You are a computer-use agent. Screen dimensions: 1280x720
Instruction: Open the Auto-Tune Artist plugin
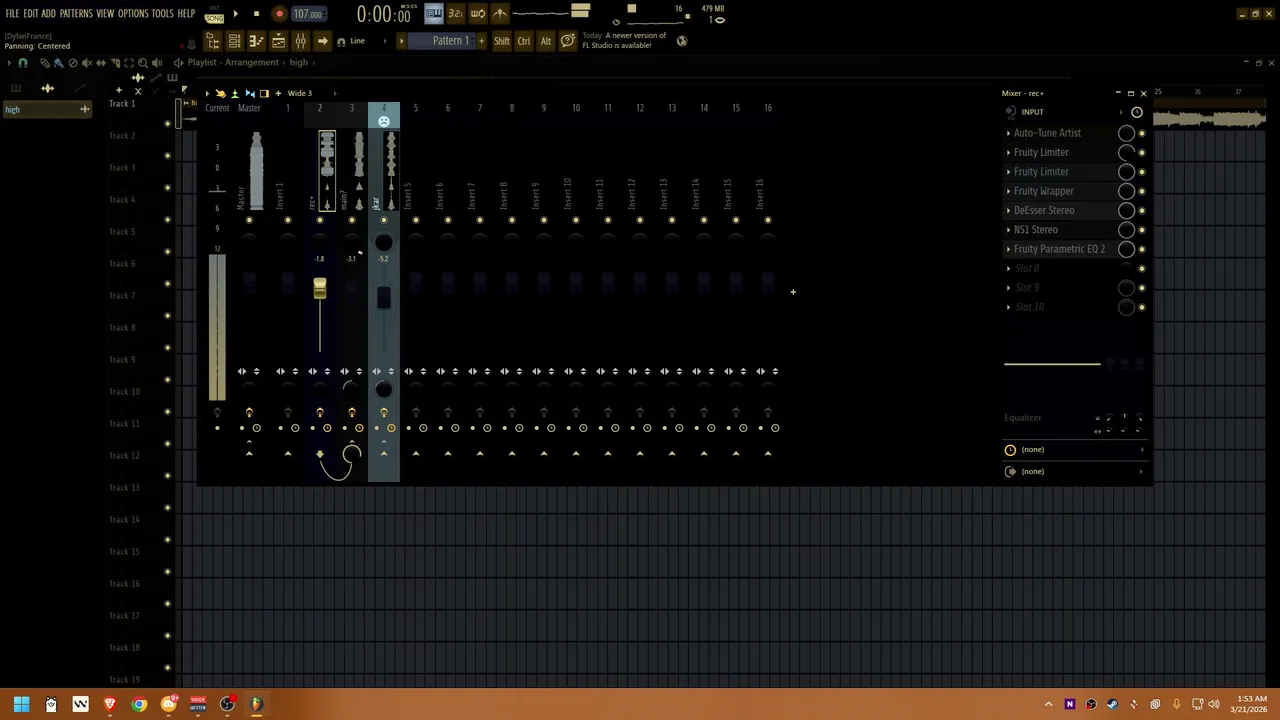(1047, 133)
